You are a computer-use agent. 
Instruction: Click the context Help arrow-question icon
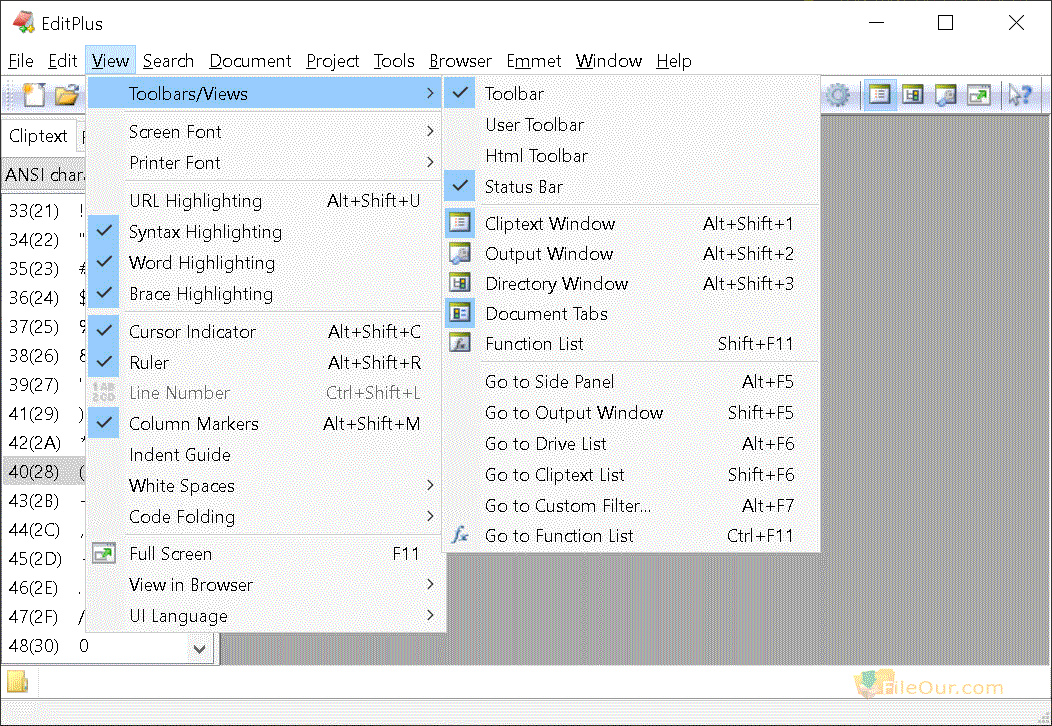click(1020, 95)
